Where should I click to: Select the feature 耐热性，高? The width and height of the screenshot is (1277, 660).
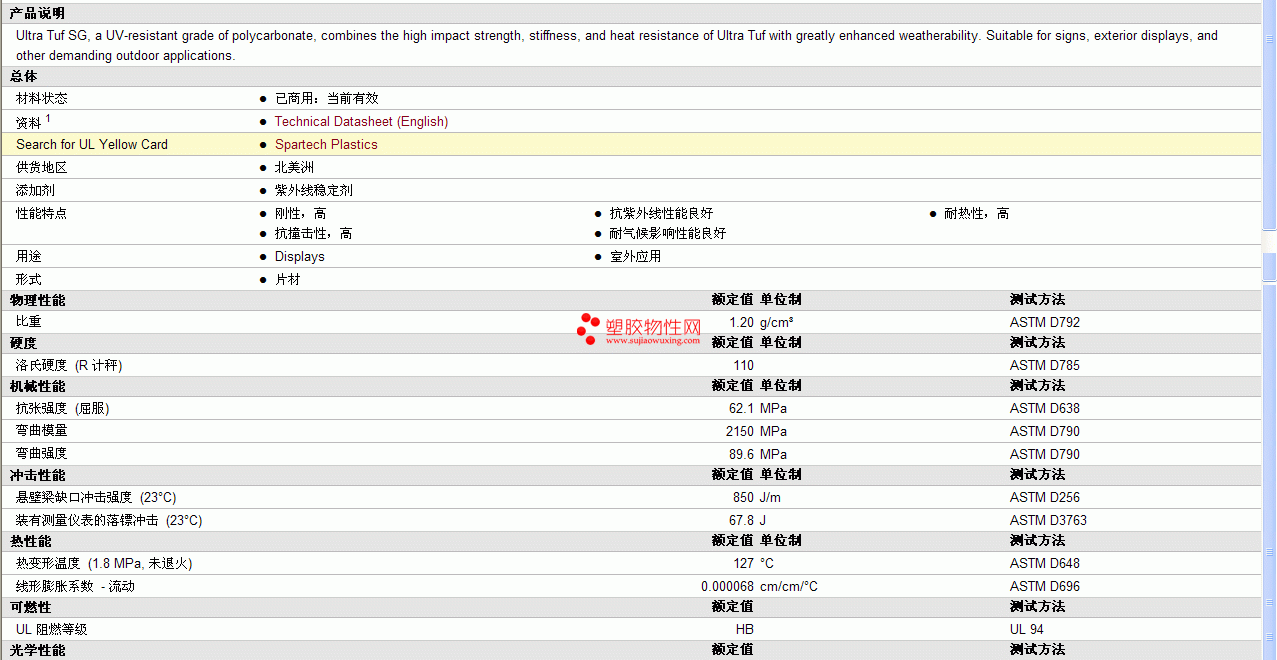point(977,213)
